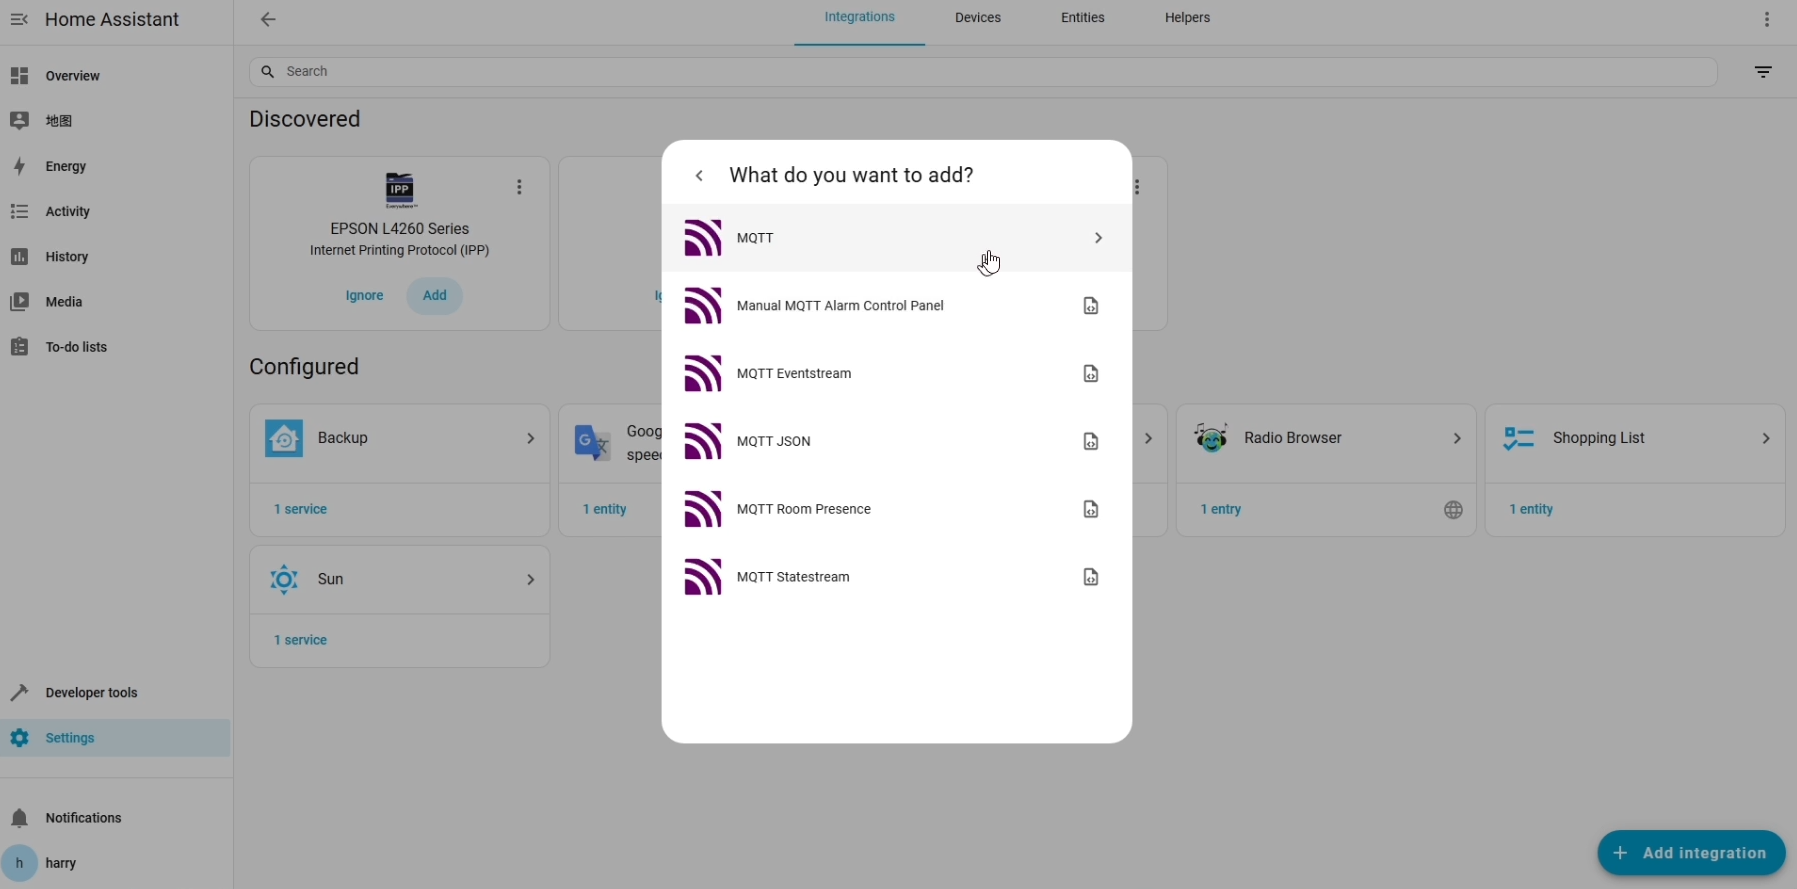Open Notifications bell in the sidebar
This screenshot has width=1797, height=889.
pyautogui.click(x=19, y=818)
